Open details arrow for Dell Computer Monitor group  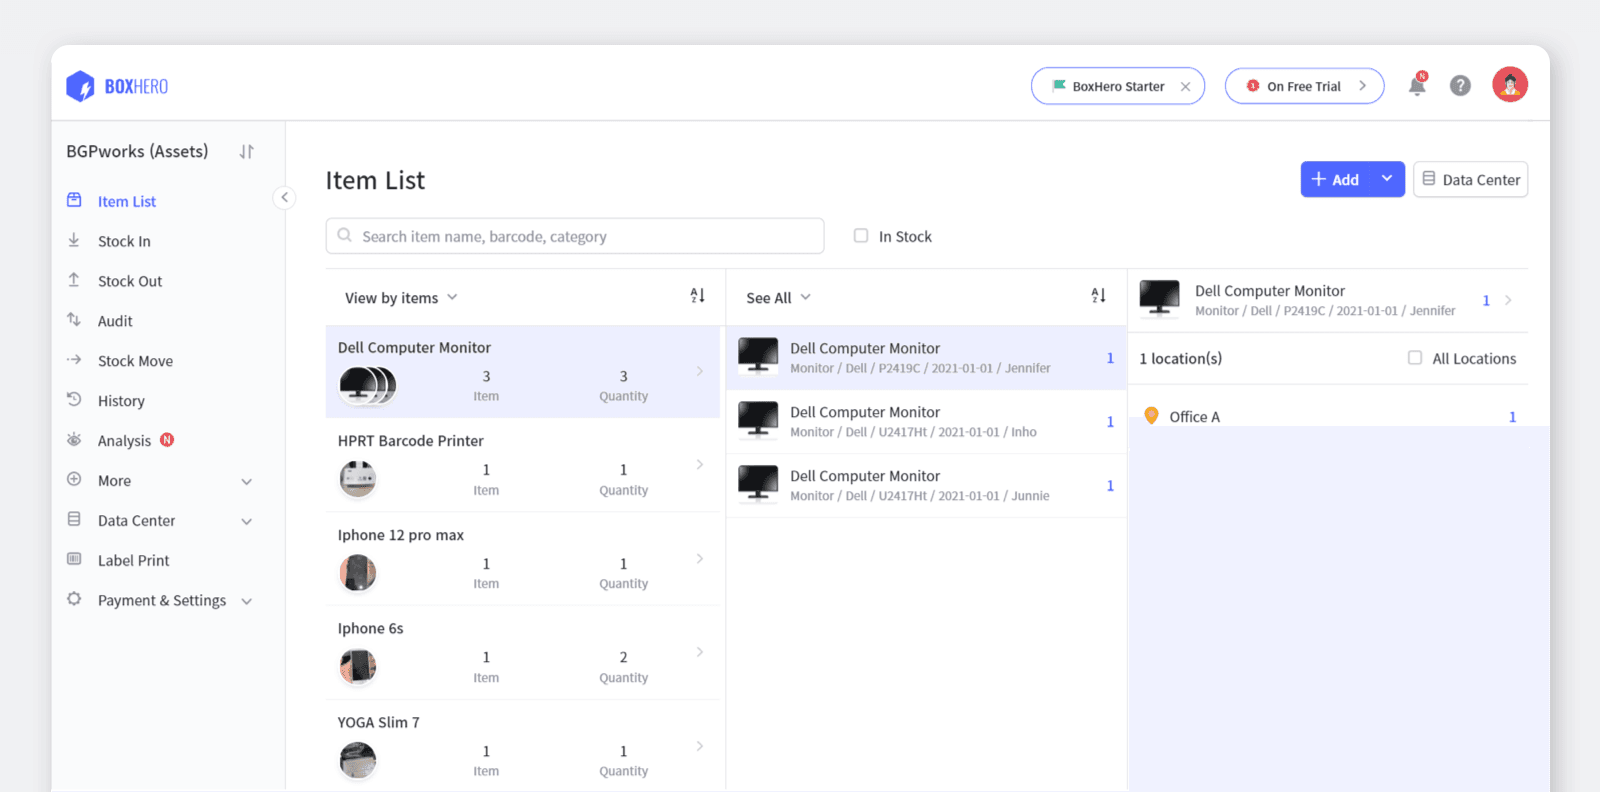[x=700, y=371]
